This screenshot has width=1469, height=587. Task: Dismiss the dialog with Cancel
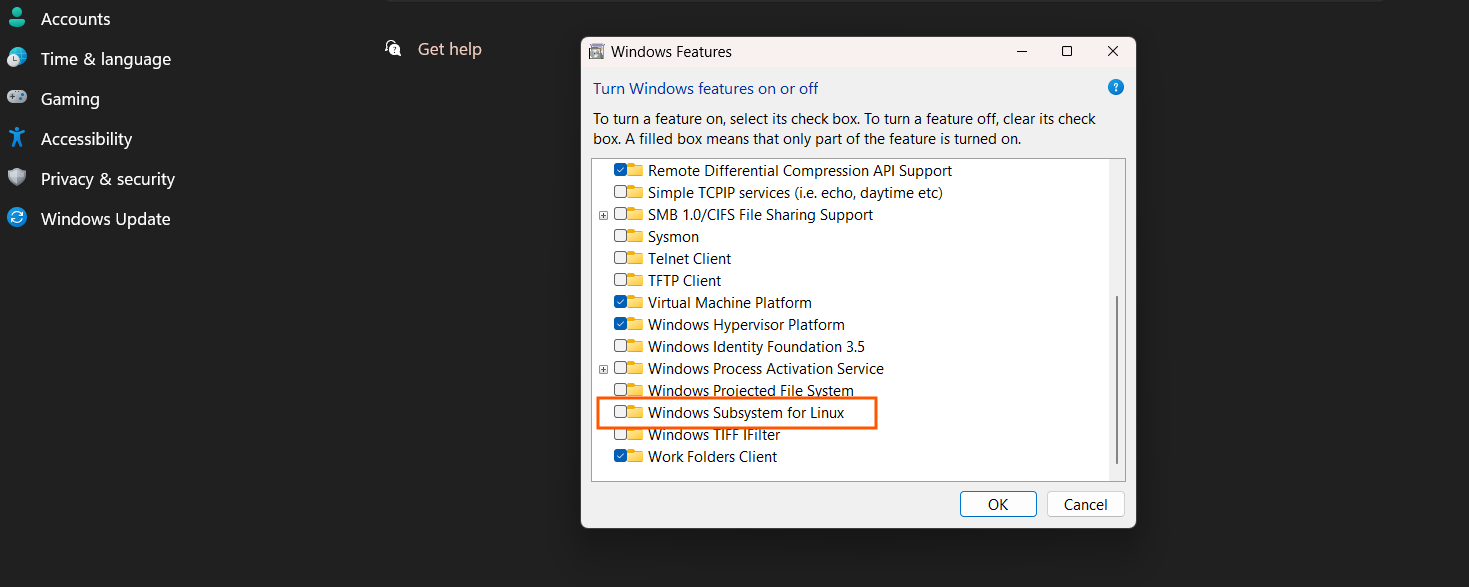pyautogui.click(x=1085, y=503)
